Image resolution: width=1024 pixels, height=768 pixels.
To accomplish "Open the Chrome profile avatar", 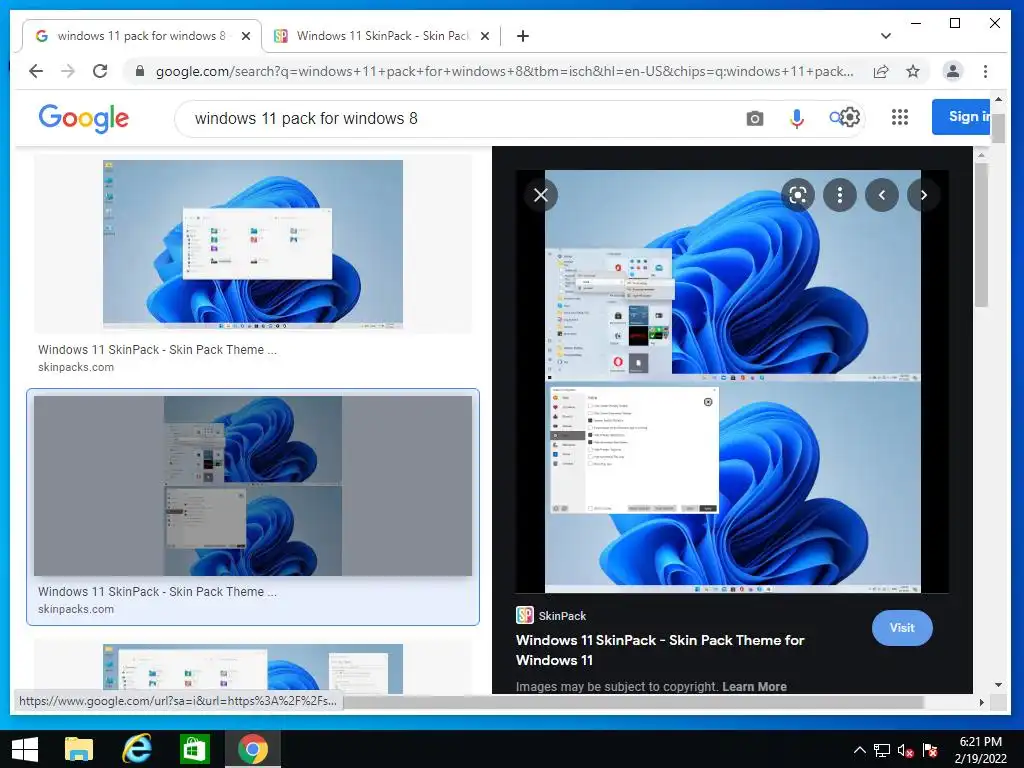I will pos(953,71).
